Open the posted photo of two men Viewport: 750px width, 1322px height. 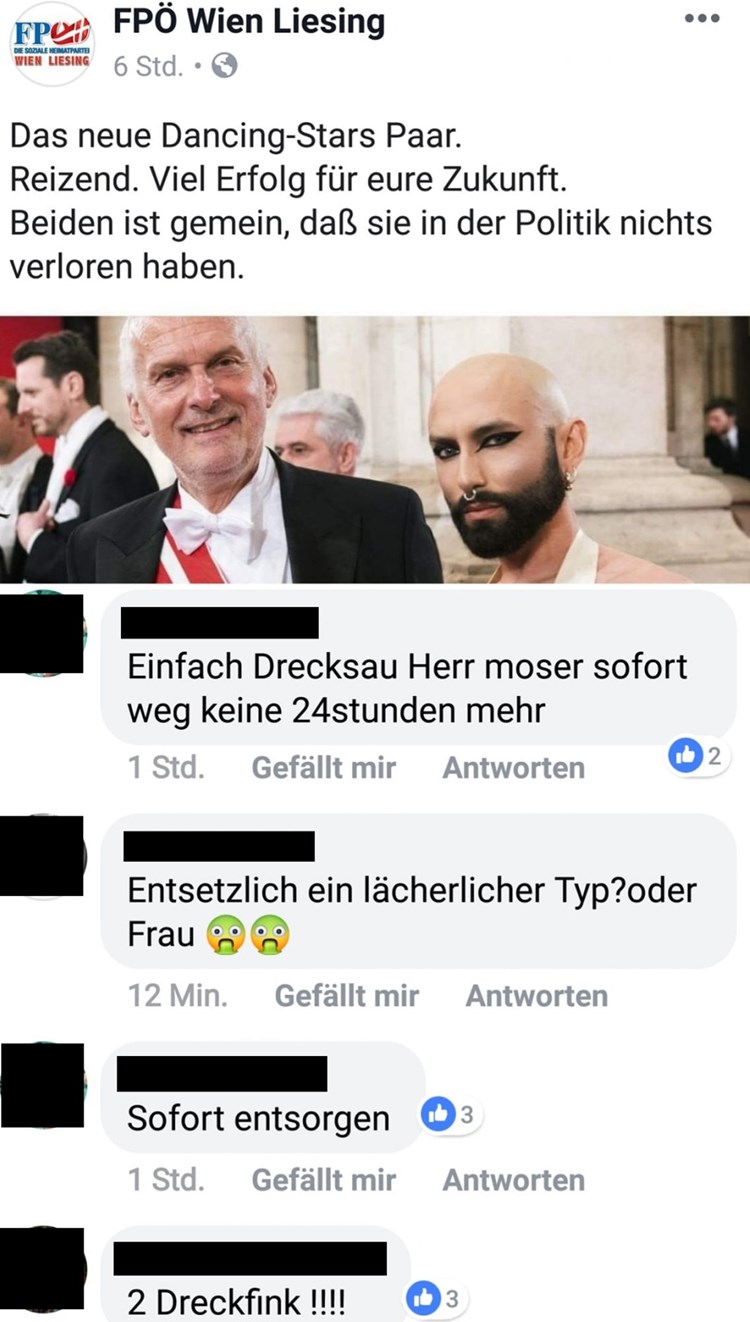[375, 449]
